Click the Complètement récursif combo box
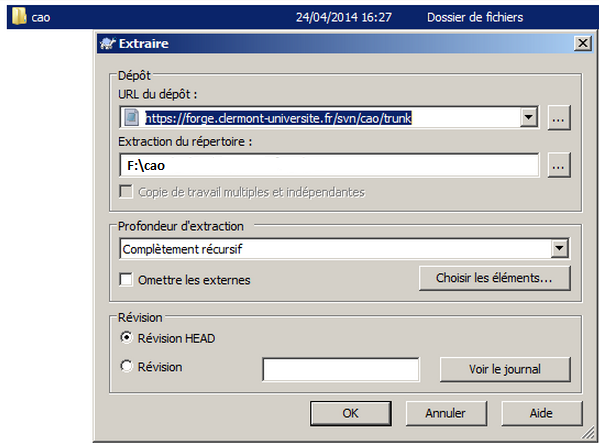Viewport: 599px width, 444px height. click(344, 249)
